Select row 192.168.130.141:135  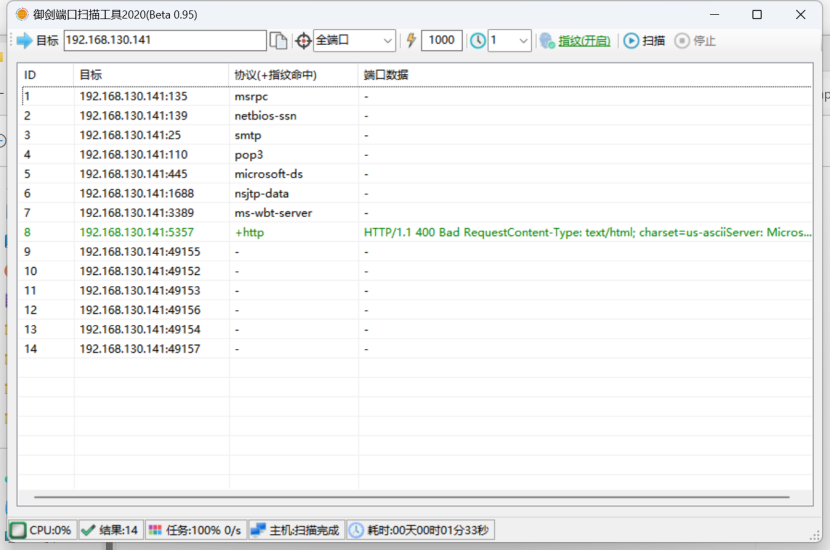pos(416,96)
